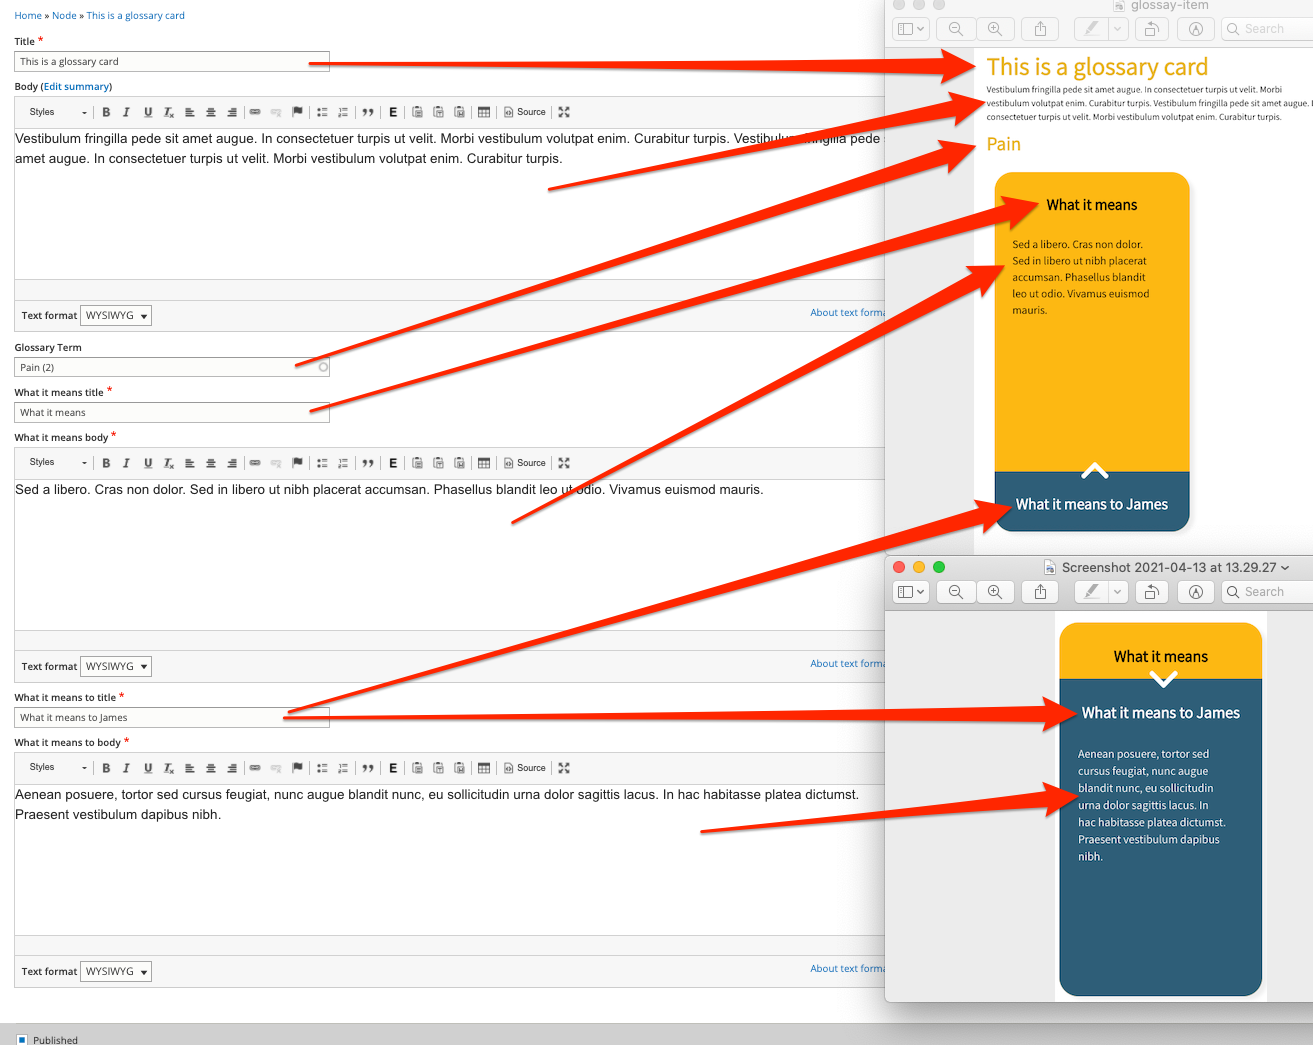Toggle bold in What it means body toolbar
This screenshot has width=1313, height=1045.
point(106,463)
